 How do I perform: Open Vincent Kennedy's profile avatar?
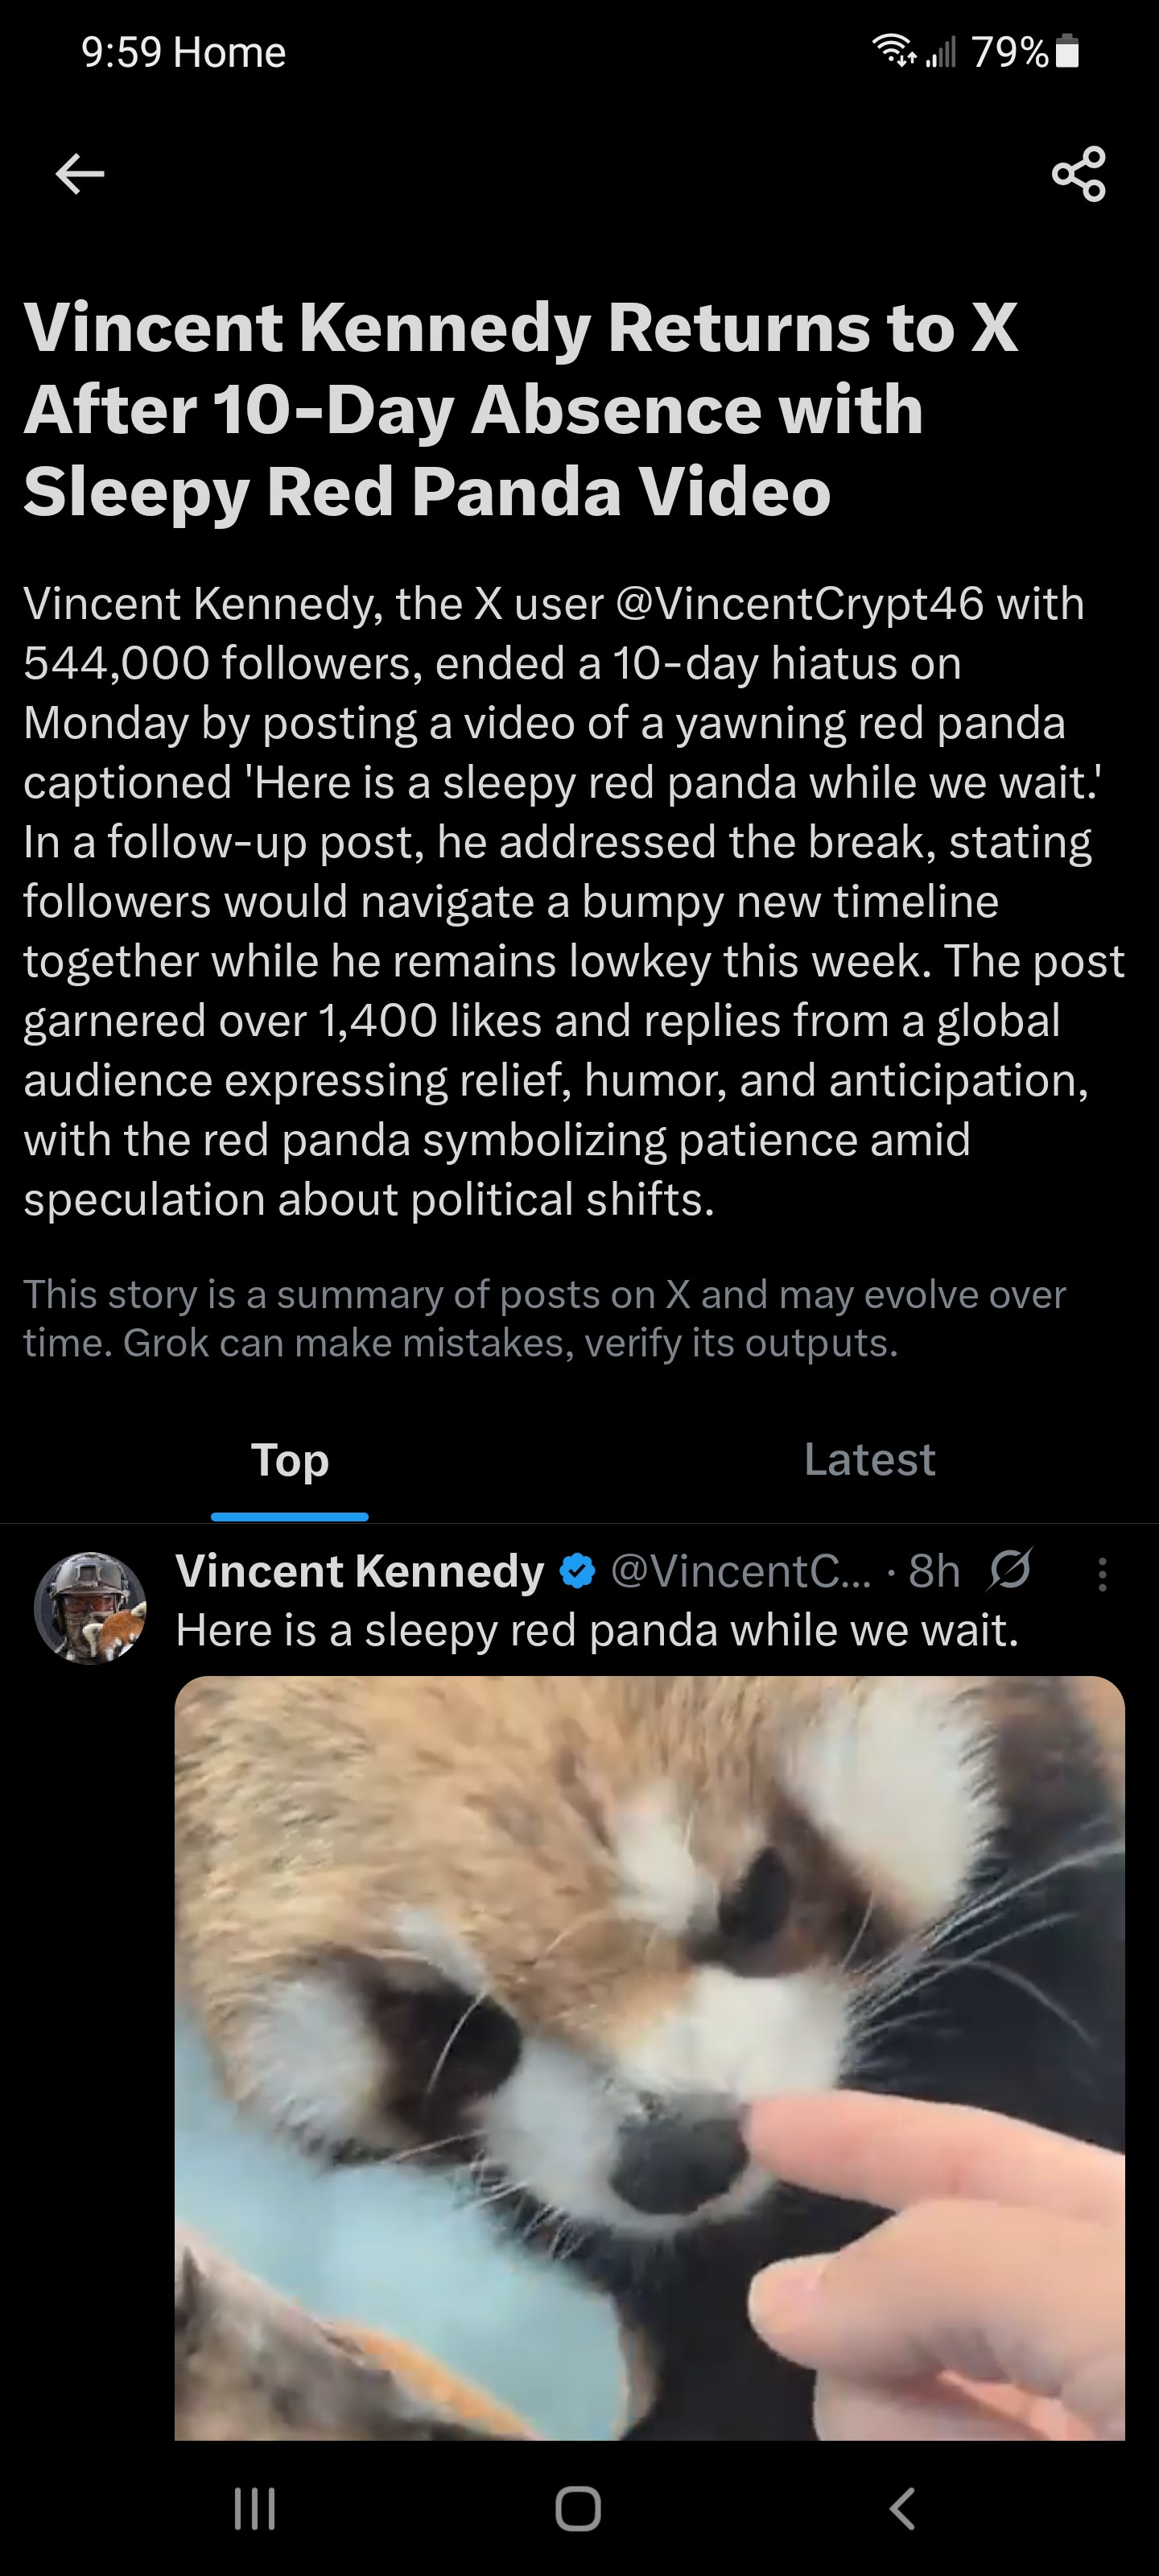coord(90,1607)
